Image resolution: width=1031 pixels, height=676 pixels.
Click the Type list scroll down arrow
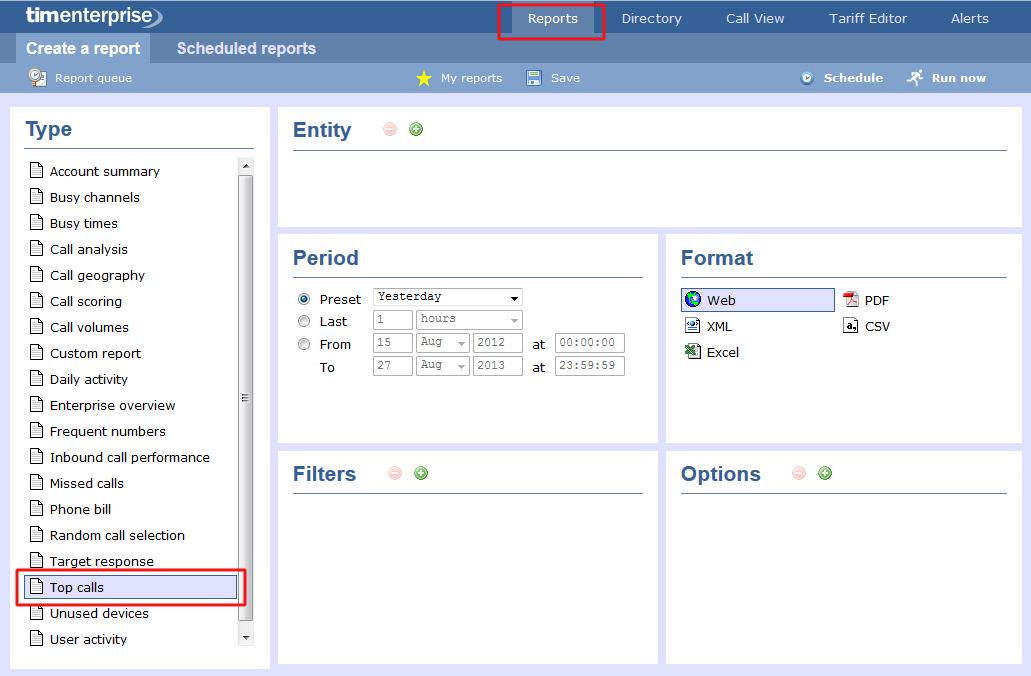click(x=246, y=636)
